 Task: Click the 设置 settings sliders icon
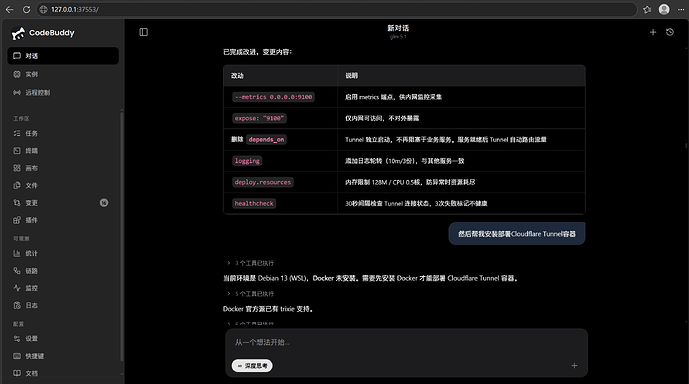click(17, 339)
